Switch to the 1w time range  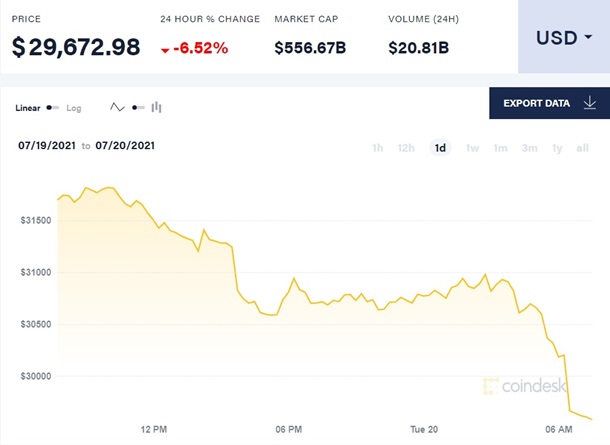tap(473, 148)
